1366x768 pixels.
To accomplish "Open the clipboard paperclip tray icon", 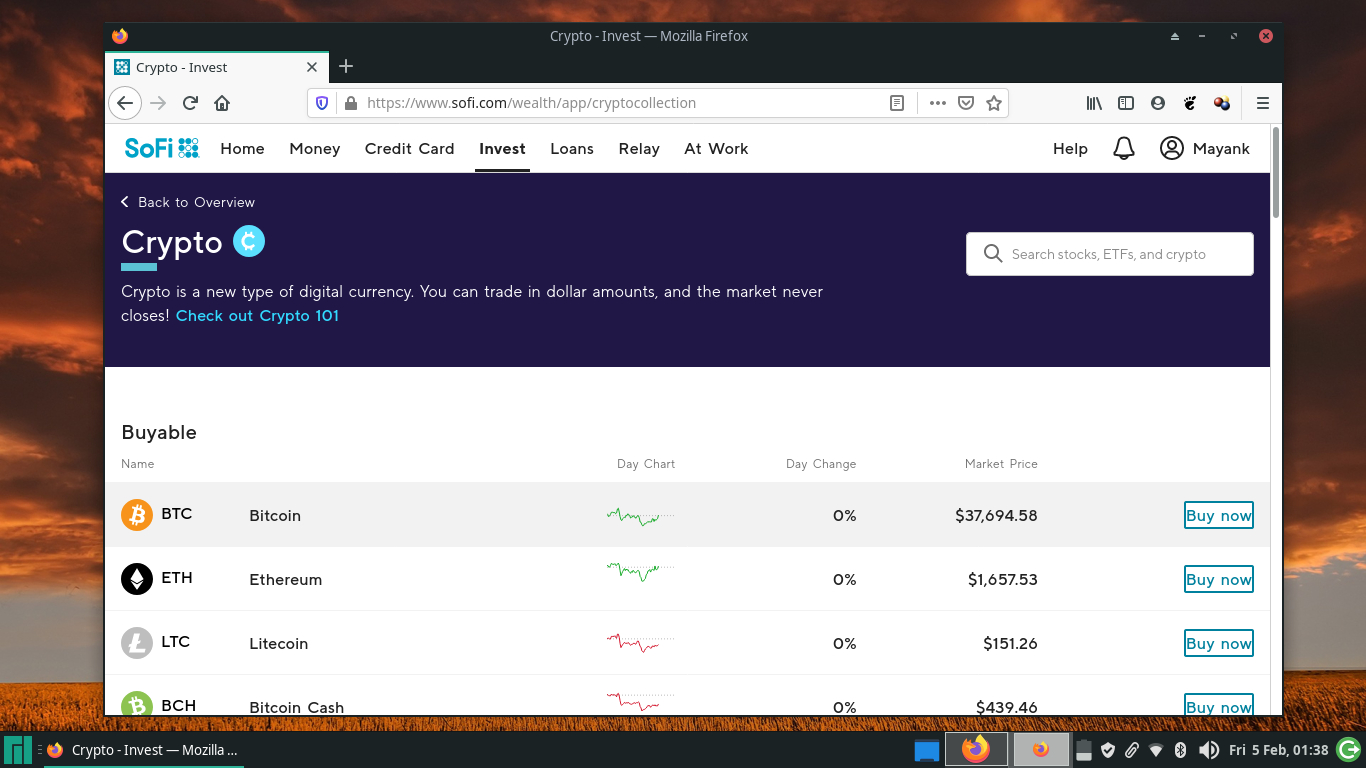I will pyautogui.click(x=1132, y=750).
